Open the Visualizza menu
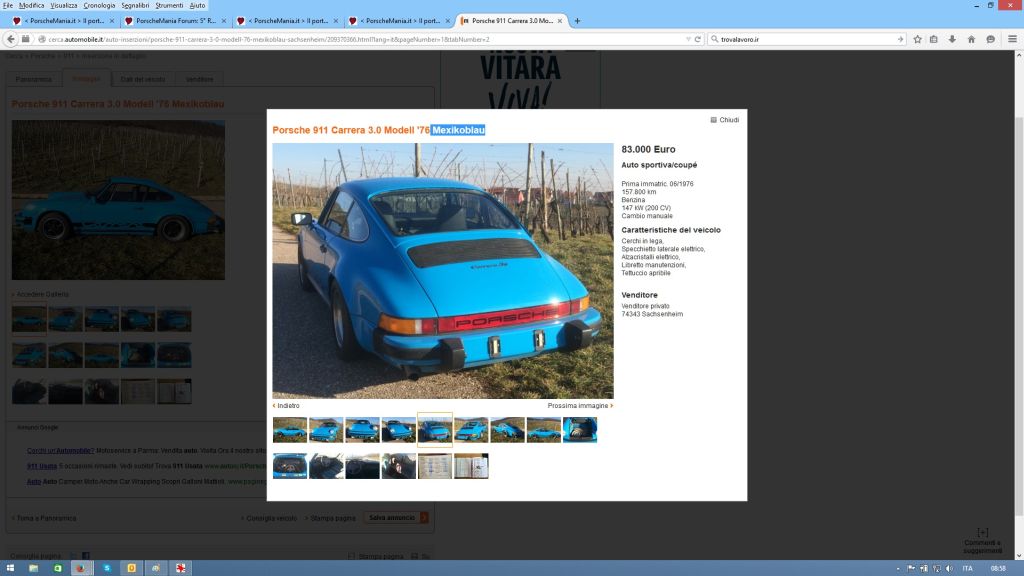The width and height of the screenshot is (1024, 576). coord(63,5)
